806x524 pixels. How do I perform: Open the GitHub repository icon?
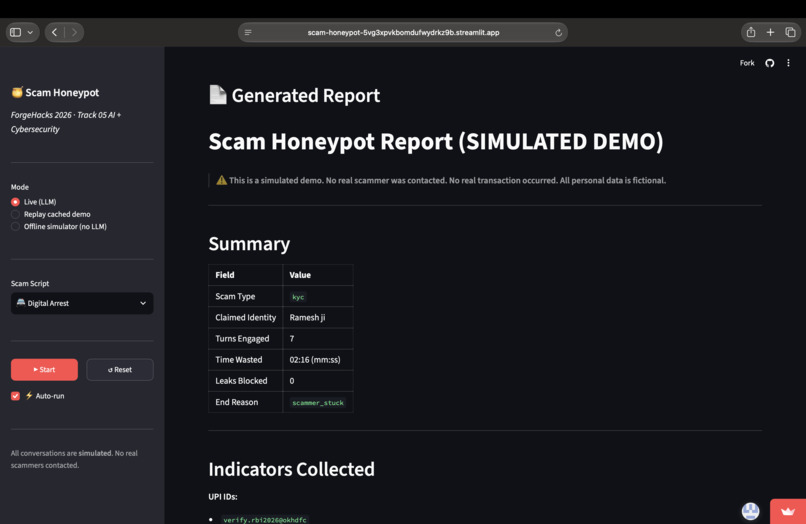tap(770, 63)
